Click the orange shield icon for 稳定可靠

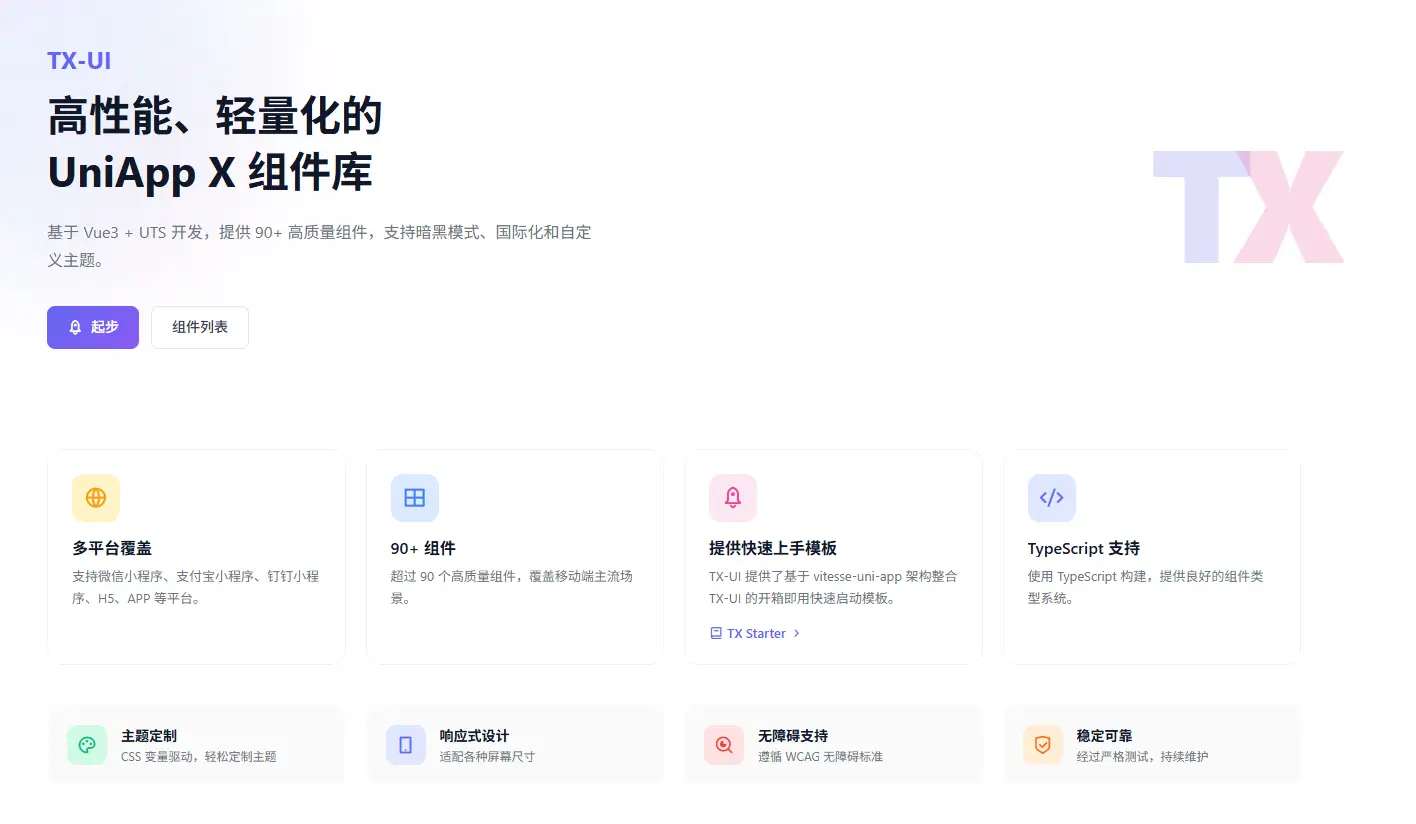[x=1043, y=745]
